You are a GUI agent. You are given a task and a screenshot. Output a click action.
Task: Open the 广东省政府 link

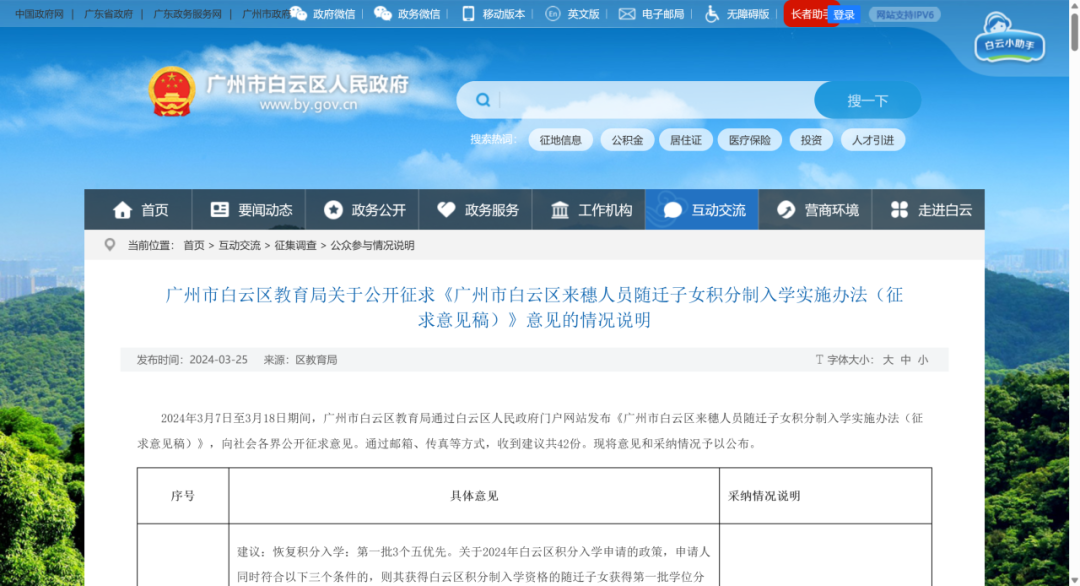108,14
